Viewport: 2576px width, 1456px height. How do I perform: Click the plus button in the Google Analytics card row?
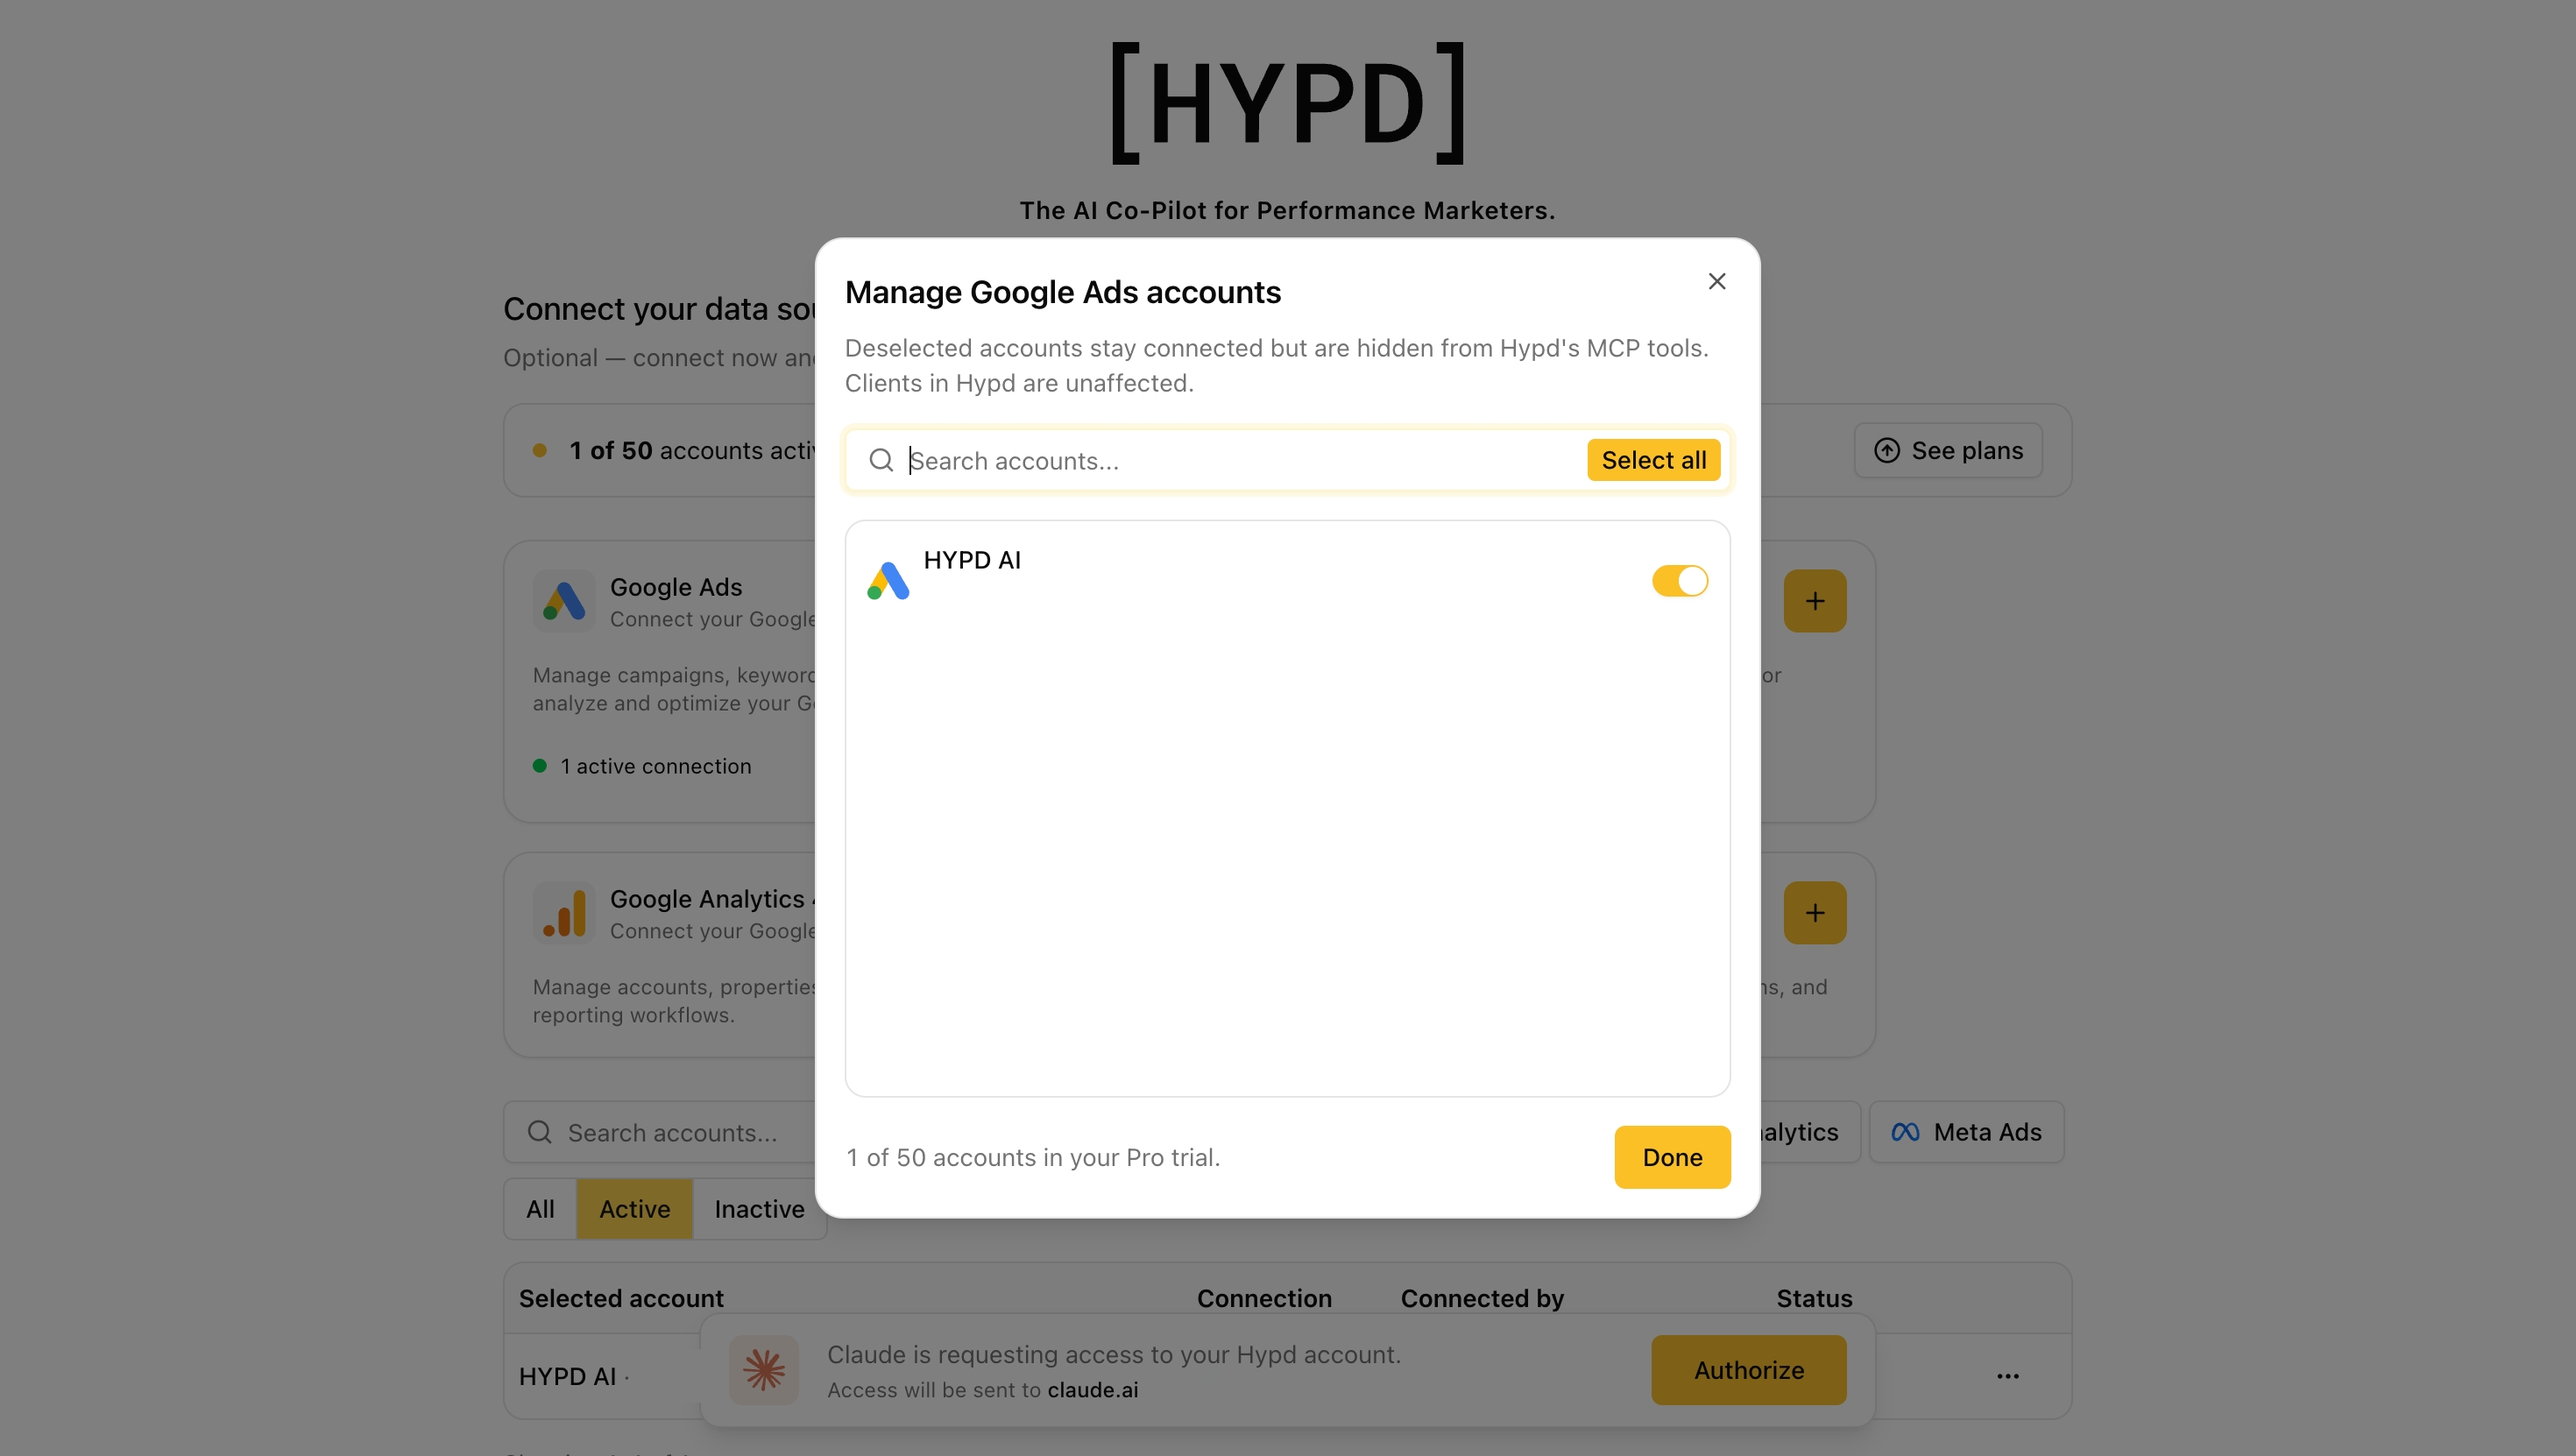(x=1815, y=913)
